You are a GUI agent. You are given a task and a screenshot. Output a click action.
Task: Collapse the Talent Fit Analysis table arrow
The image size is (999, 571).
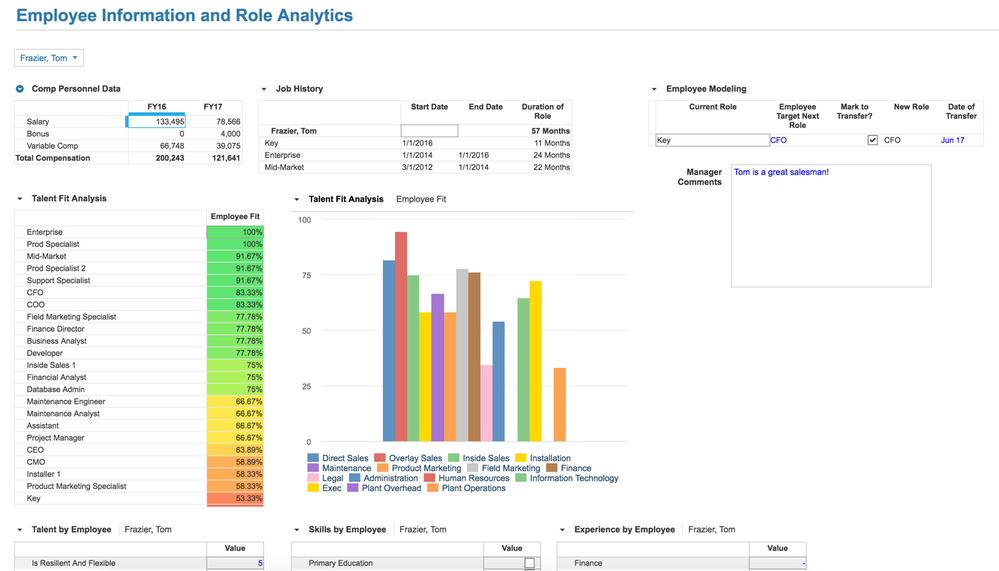click(20, 199)
